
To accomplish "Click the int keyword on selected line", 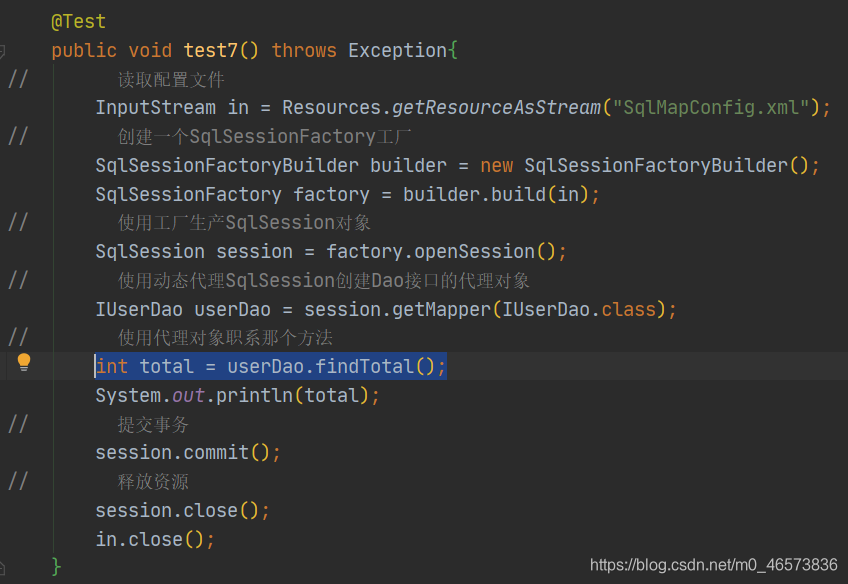I will 112,367.
